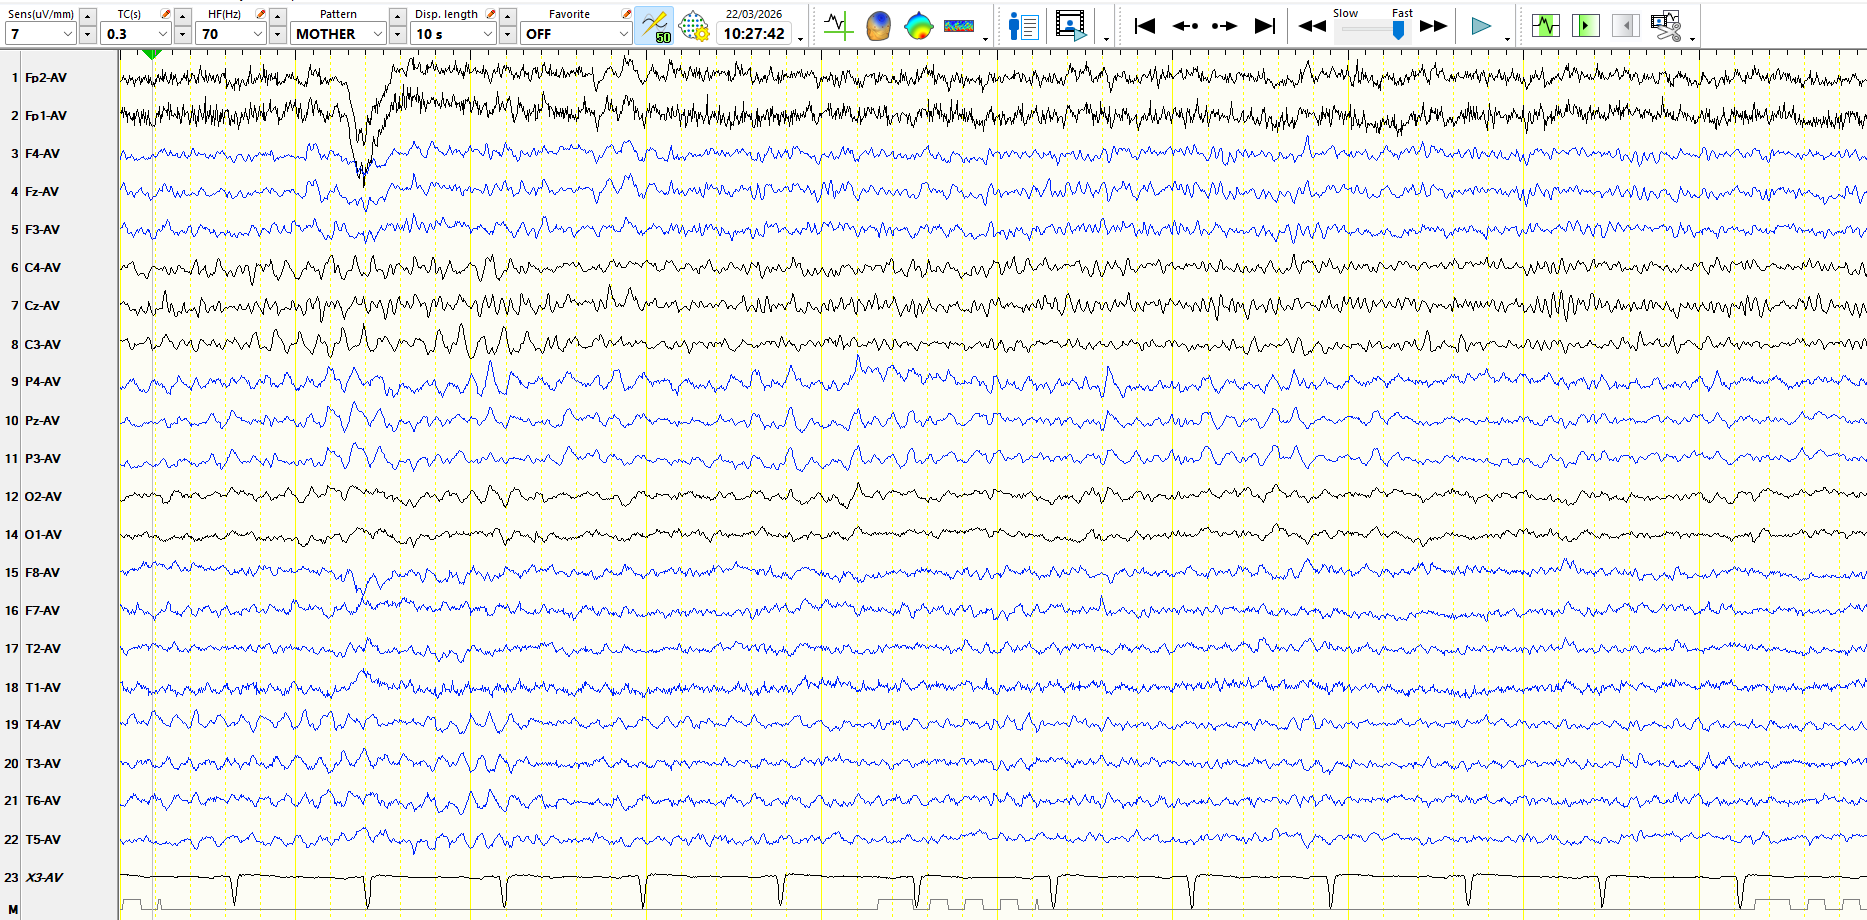Jump to the beginning of recording
Viewport: 1867px width, 920px height.
pyautogui.click(x=1145, y=26)
